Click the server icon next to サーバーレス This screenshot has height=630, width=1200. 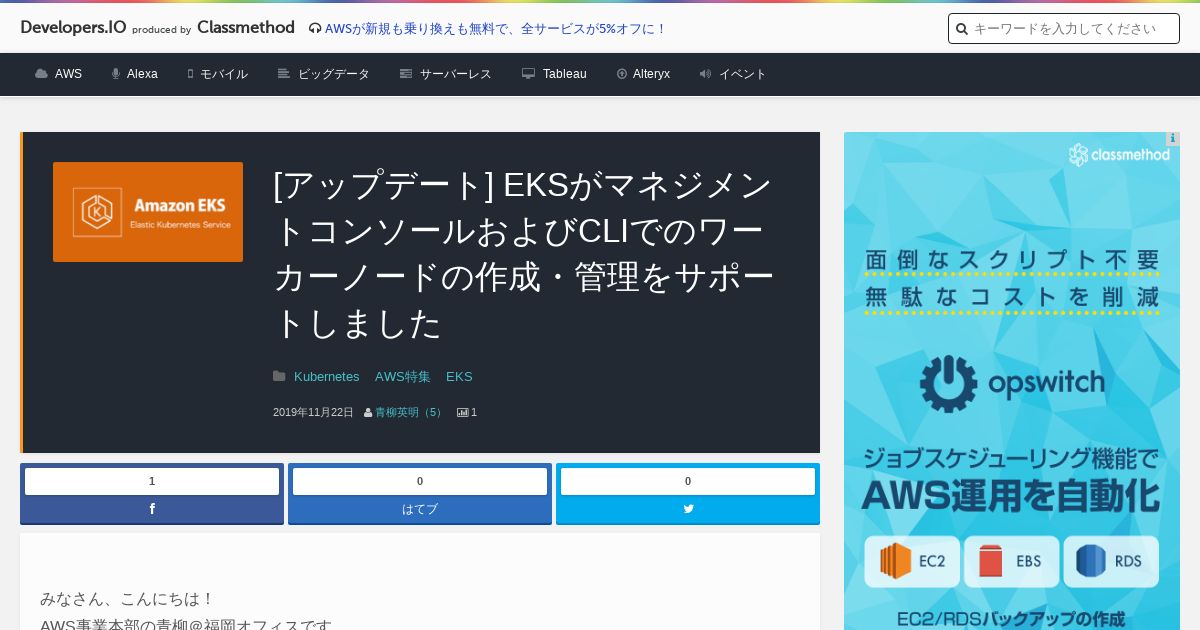(406, 74)
